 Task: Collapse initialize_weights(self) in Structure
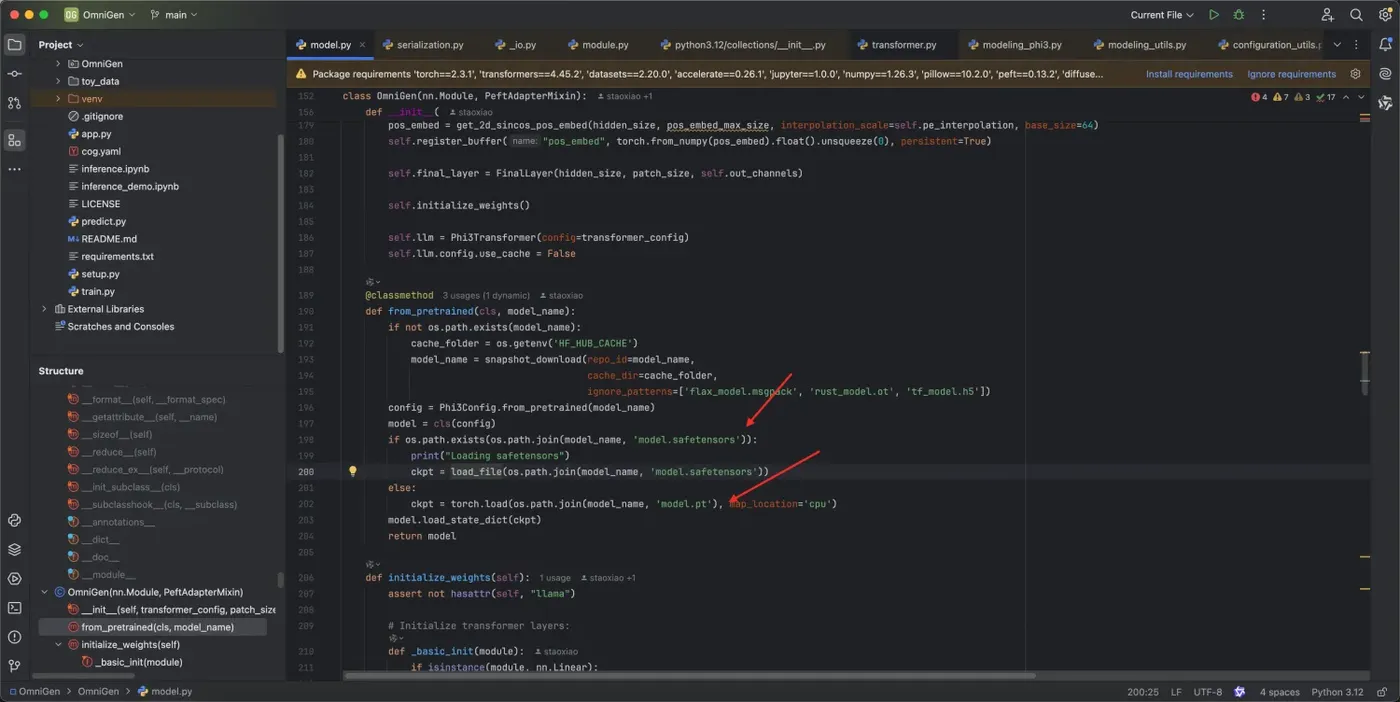(x=58, y=645)
